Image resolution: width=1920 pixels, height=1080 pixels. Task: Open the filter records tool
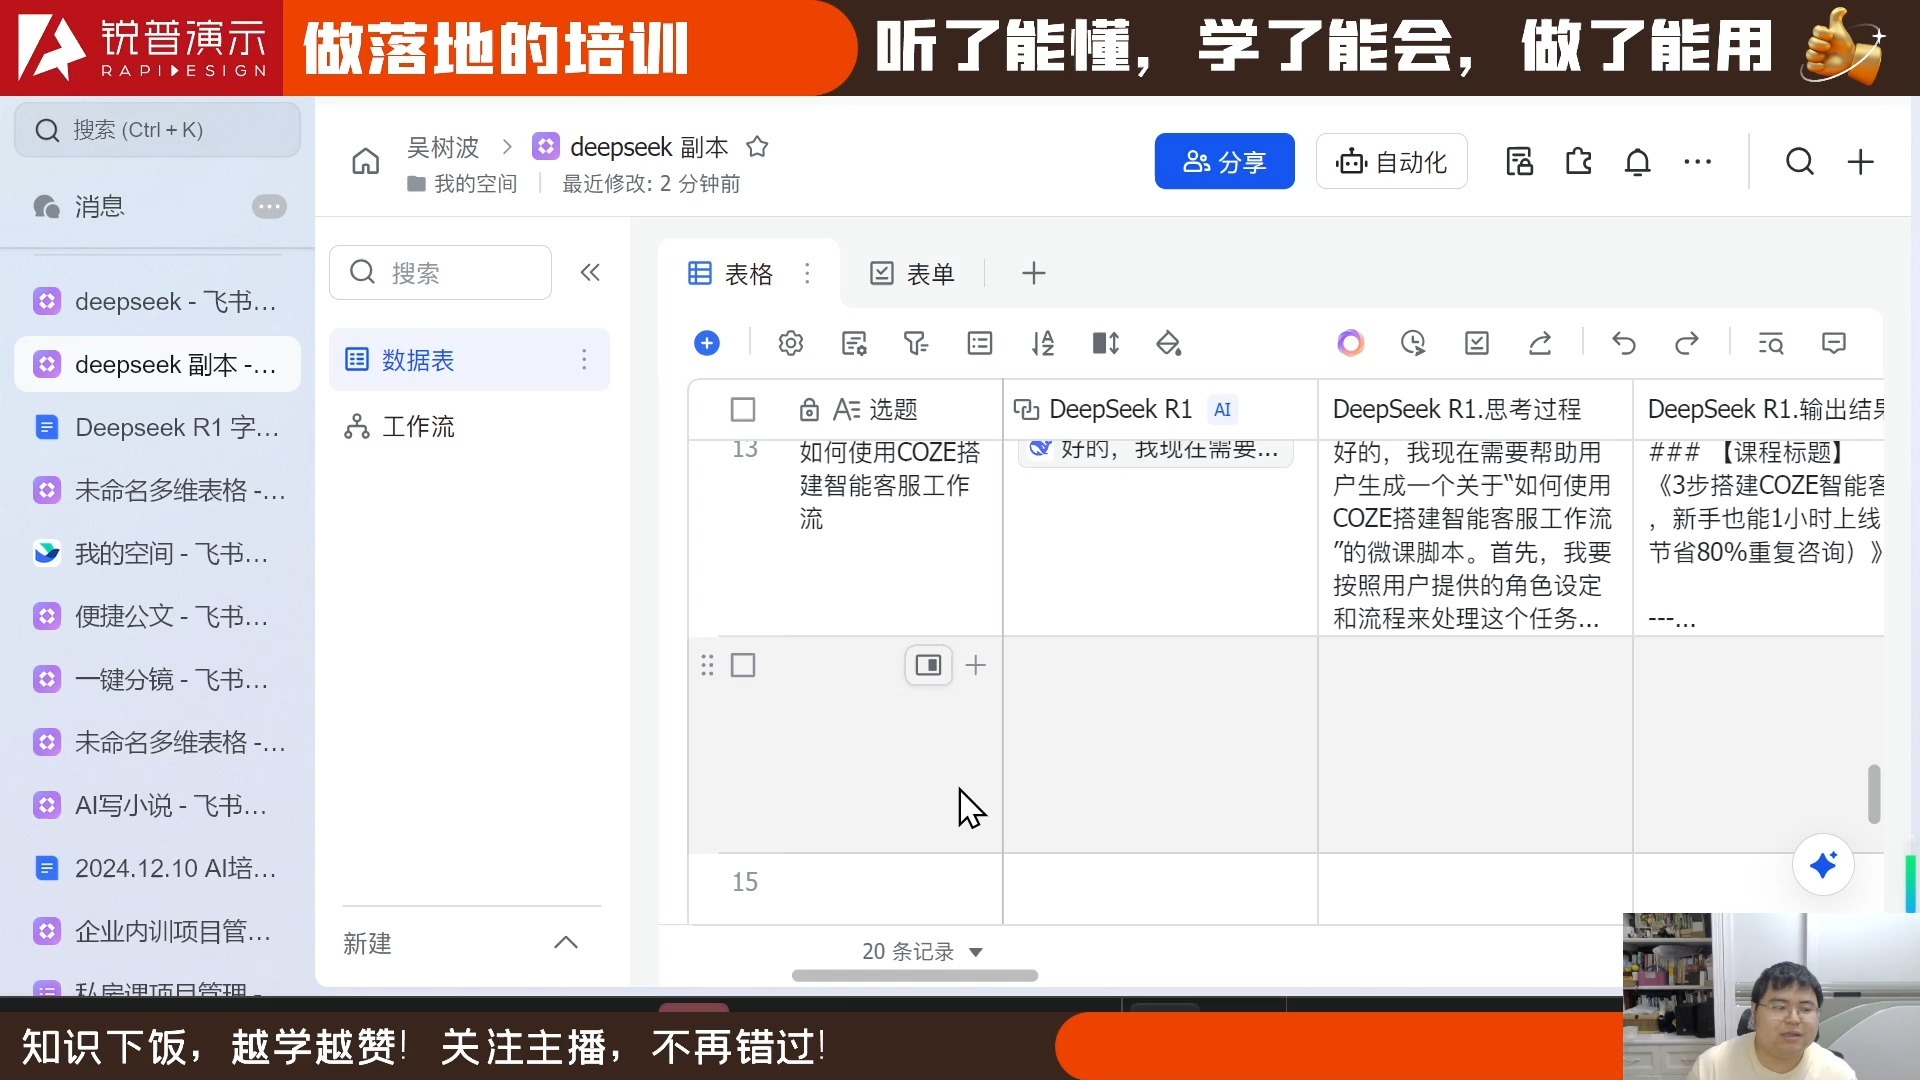click(916, 343)
